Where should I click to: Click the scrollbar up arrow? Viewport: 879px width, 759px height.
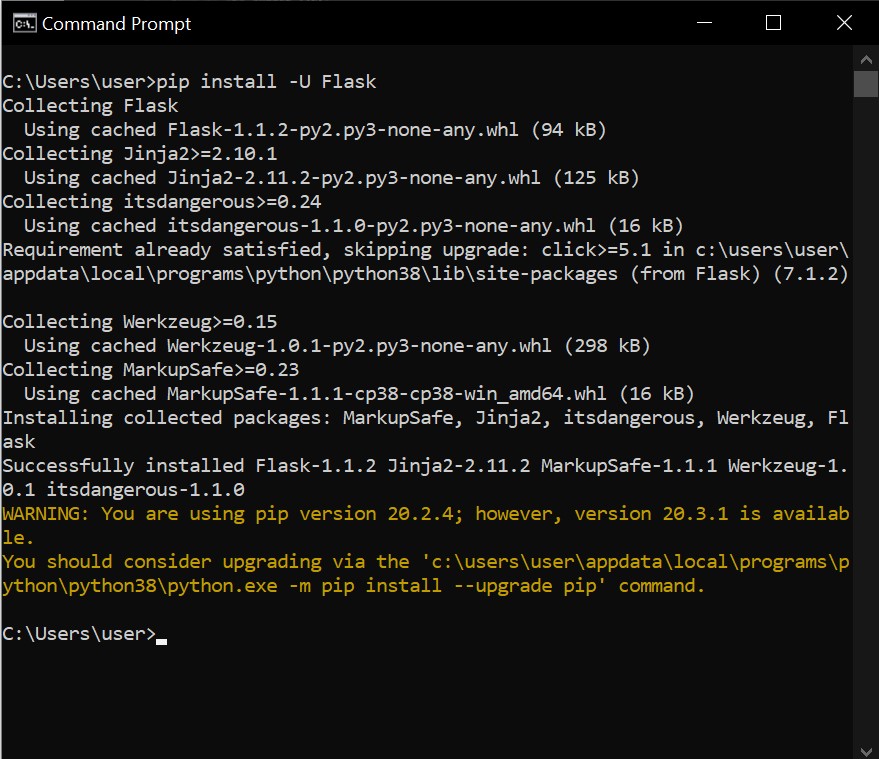tap(866, 59)
